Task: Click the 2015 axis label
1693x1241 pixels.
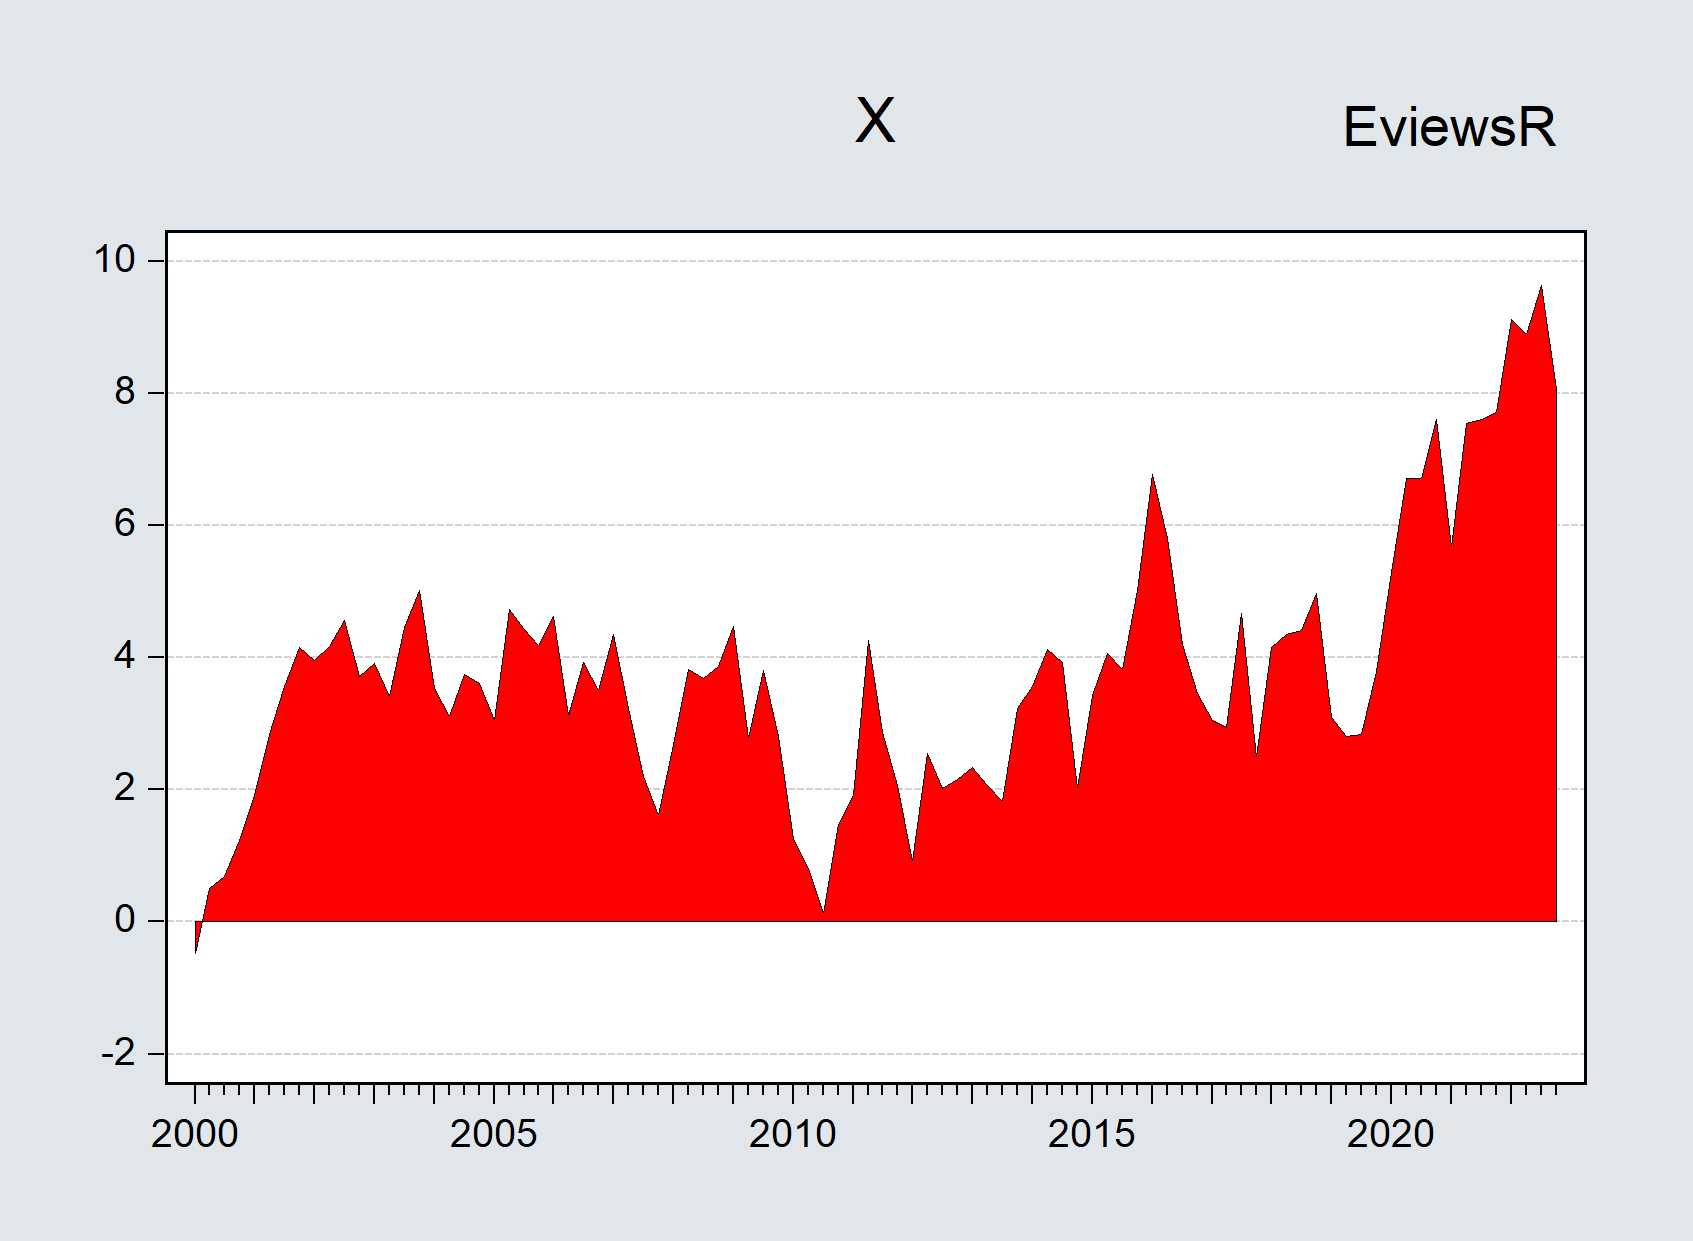Action: click(1092, 1129)
